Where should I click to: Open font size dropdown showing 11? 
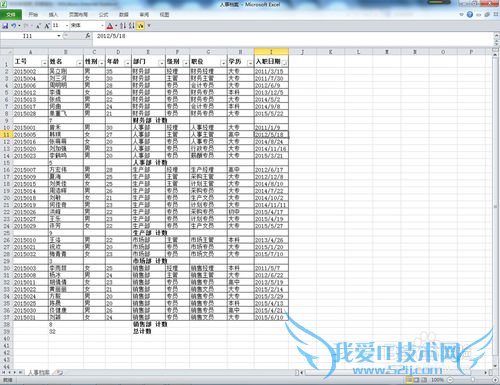(67, 26)
